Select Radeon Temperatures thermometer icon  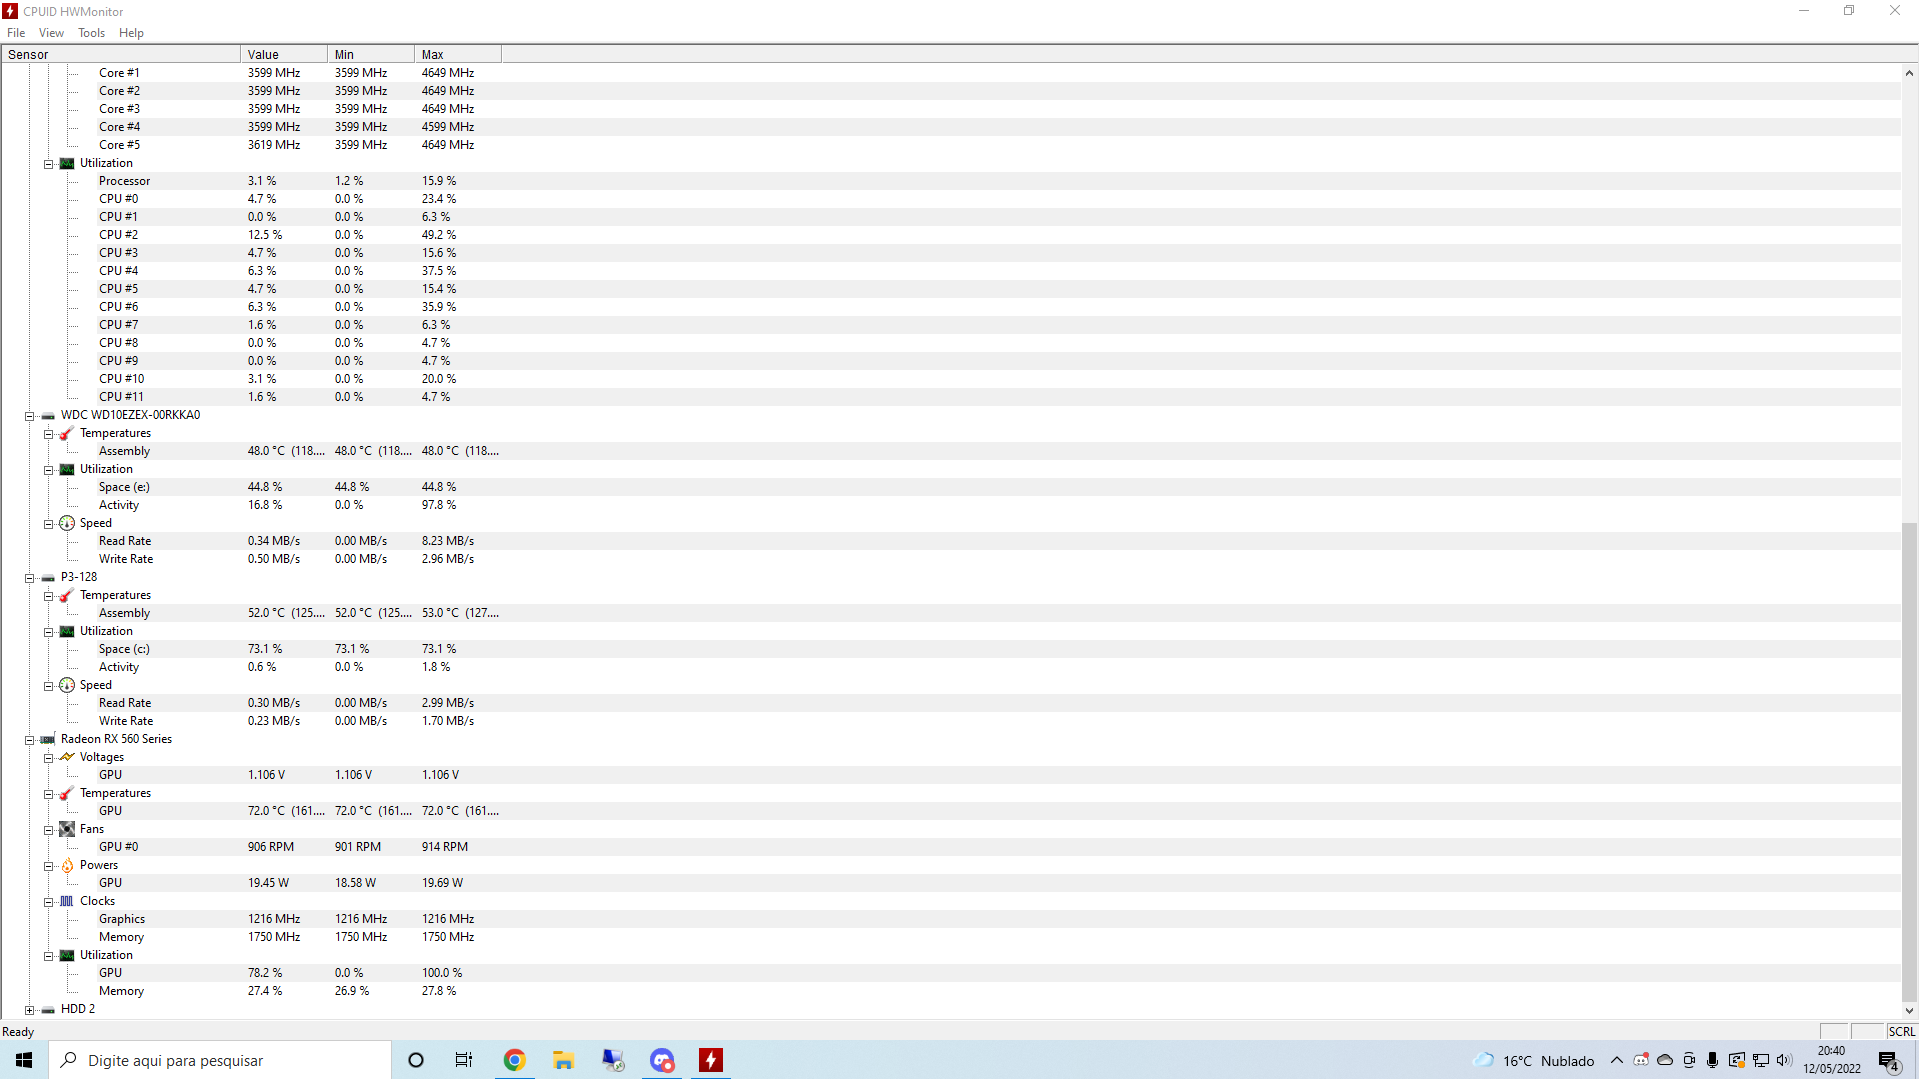(67, 793)
